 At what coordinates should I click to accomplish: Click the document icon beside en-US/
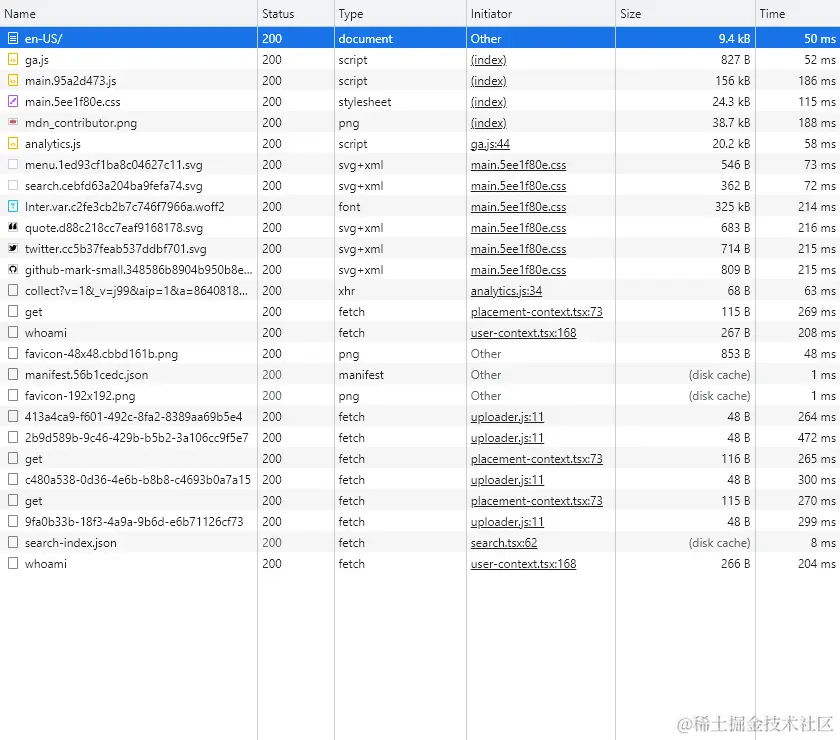point(13,38)
